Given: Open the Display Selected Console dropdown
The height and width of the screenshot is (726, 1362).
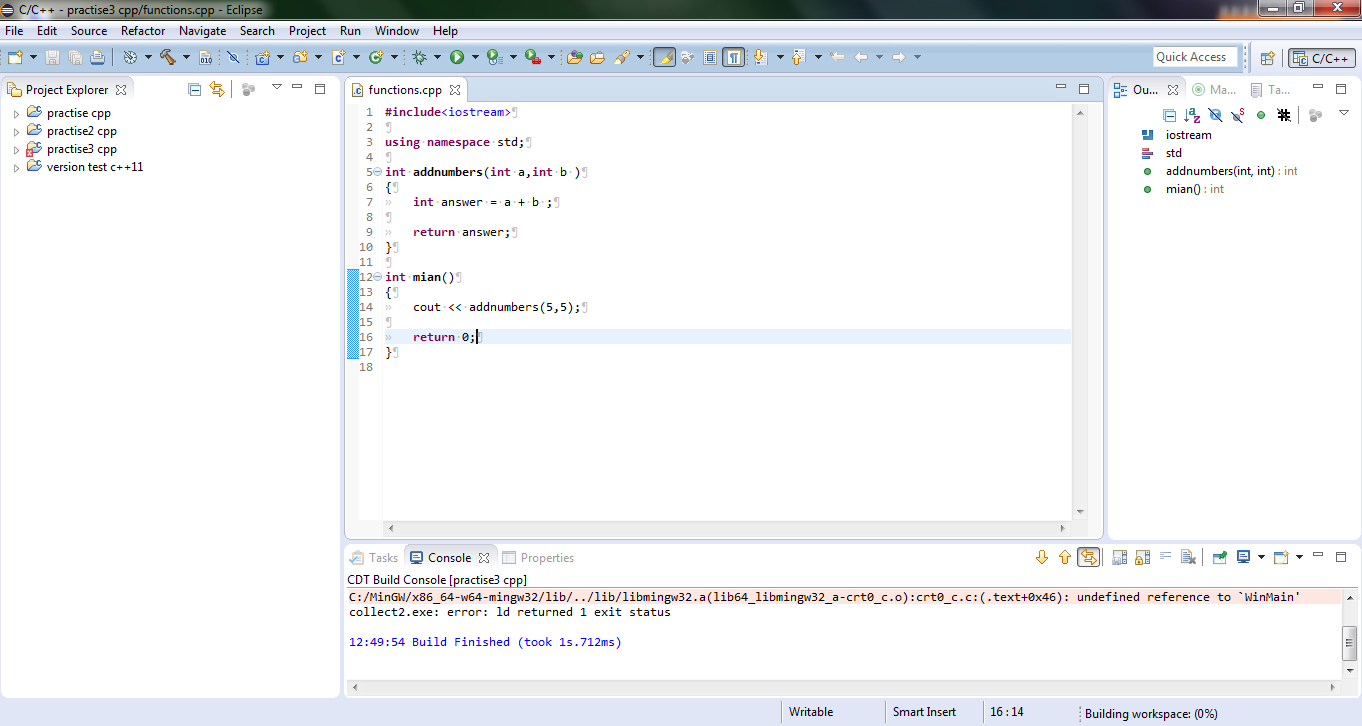Looking at the screenshot, I should (1261, 557).
